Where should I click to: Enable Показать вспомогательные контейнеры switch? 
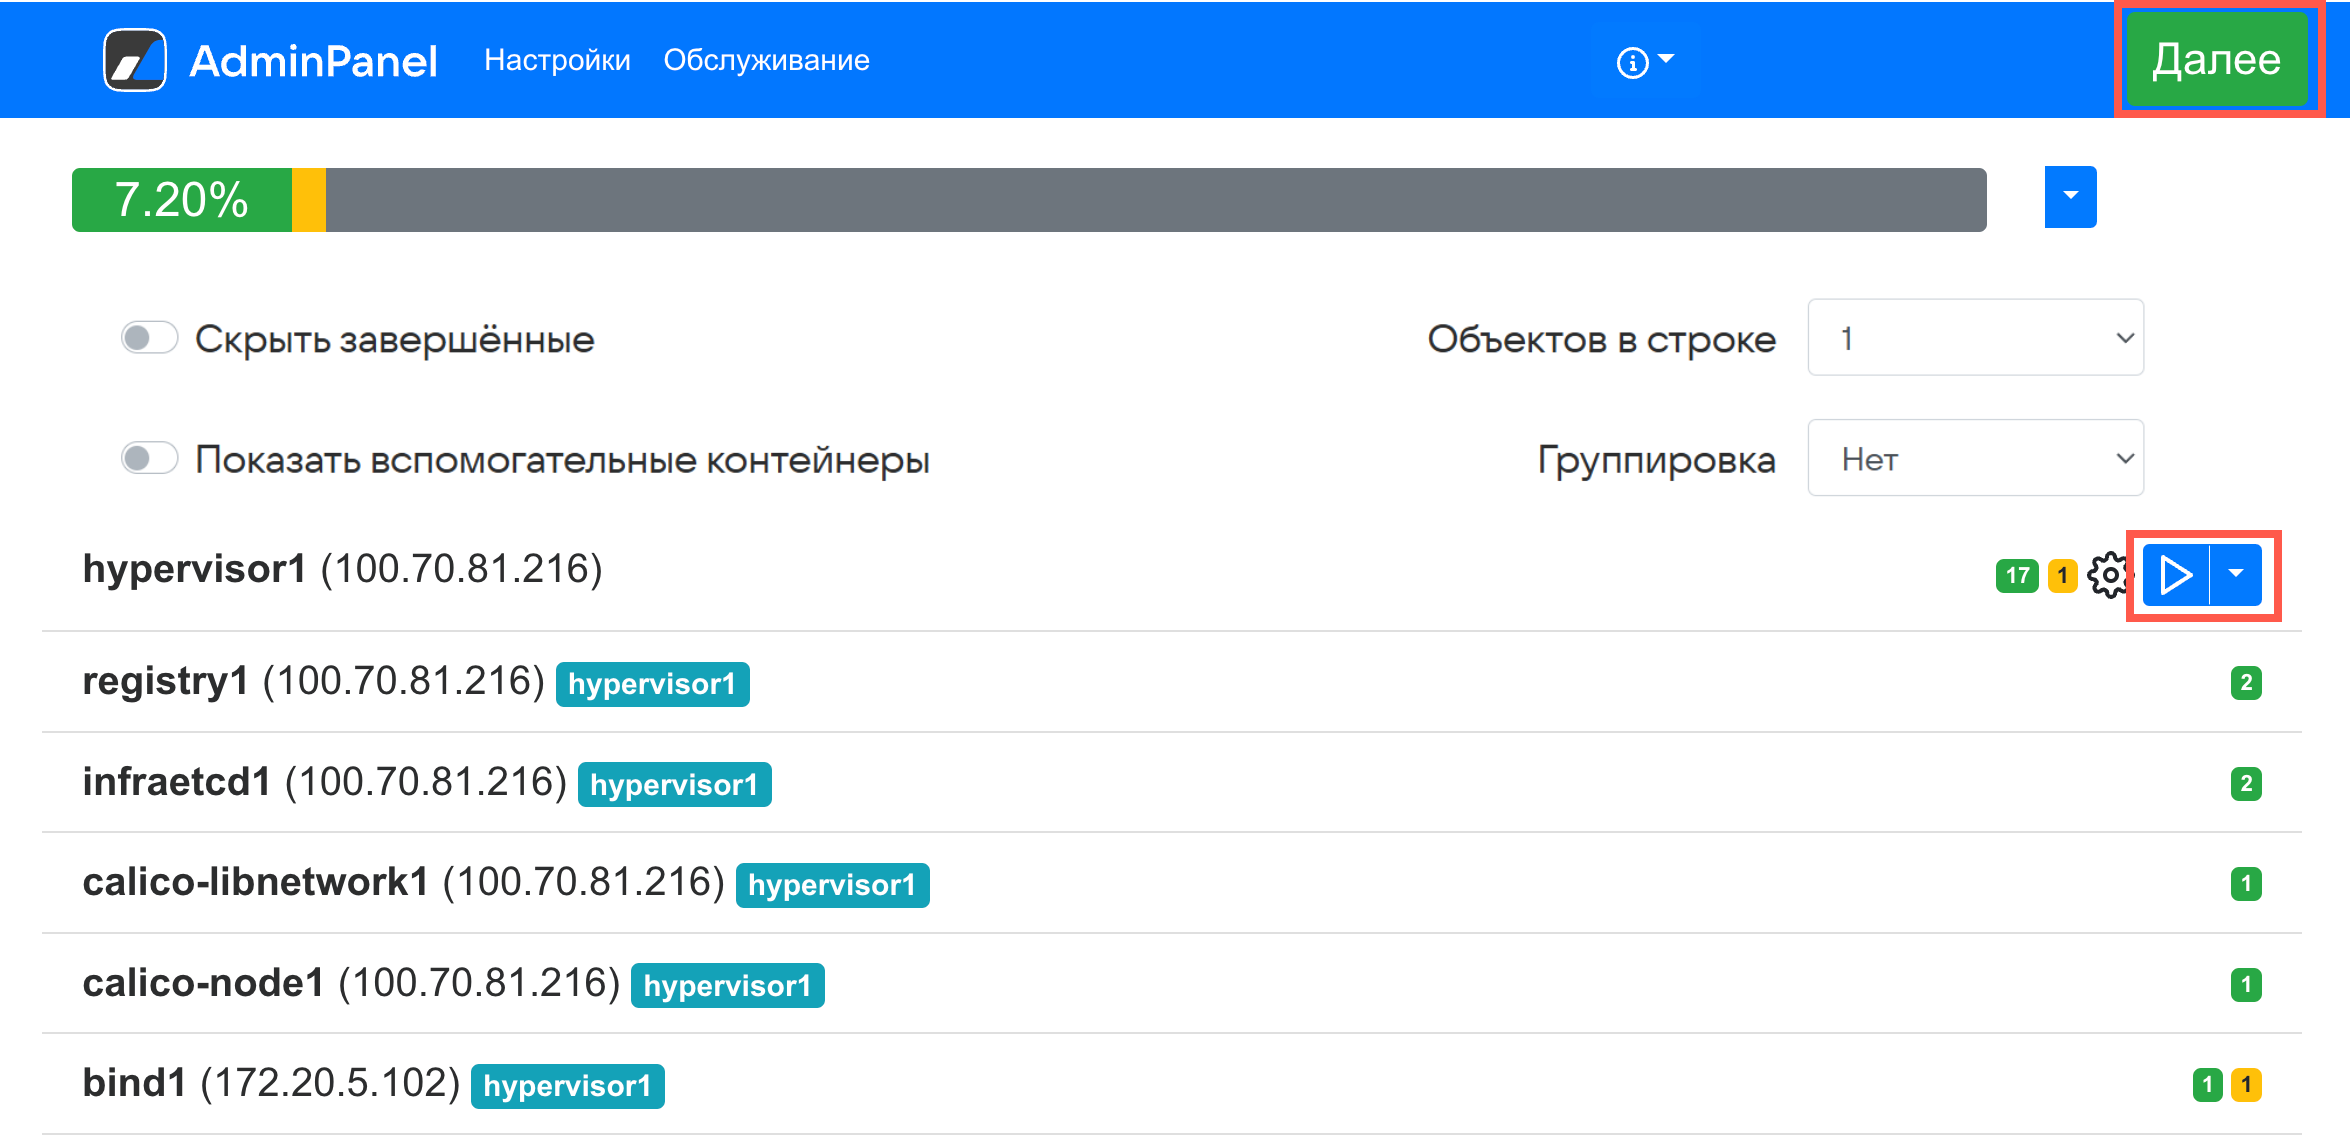150,459
